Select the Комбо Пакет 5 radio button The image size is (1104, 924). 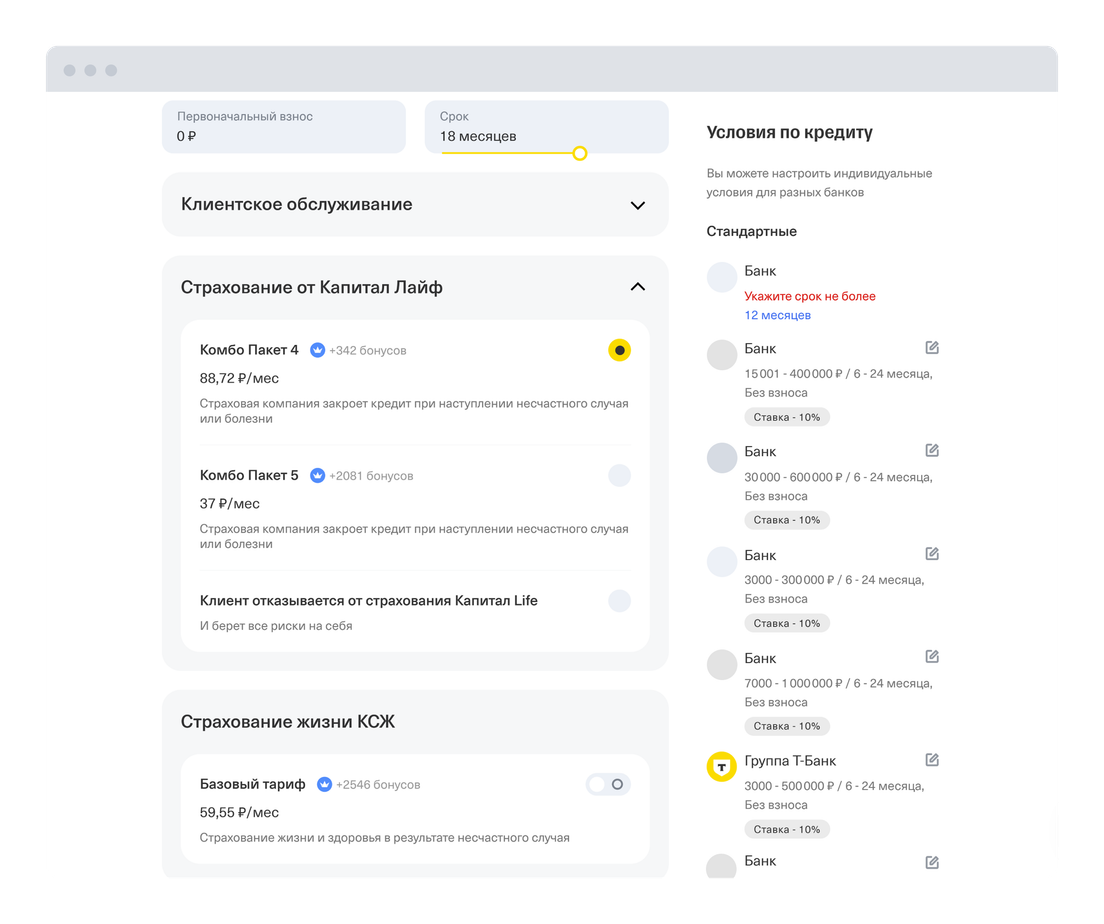click(x=620, y=475)
